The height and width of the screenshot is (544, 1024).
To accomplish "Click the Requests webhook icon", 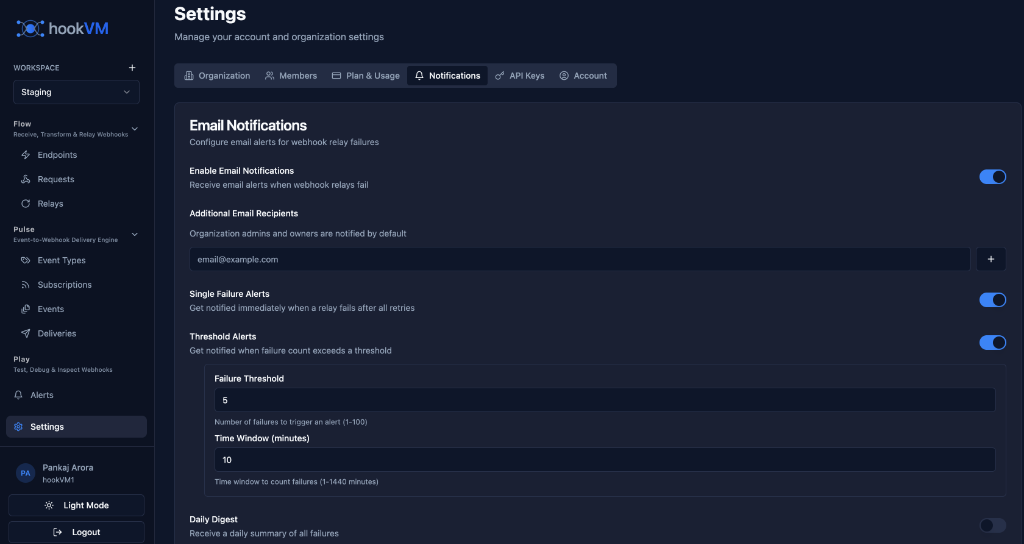I will tap(25, 179).
